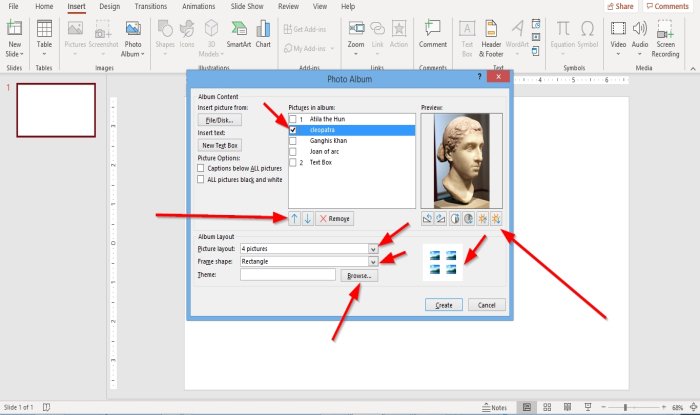The image size is (700, 415).
Task: Select Ganghis Khan in pictures list
Action: coord(328,141)
